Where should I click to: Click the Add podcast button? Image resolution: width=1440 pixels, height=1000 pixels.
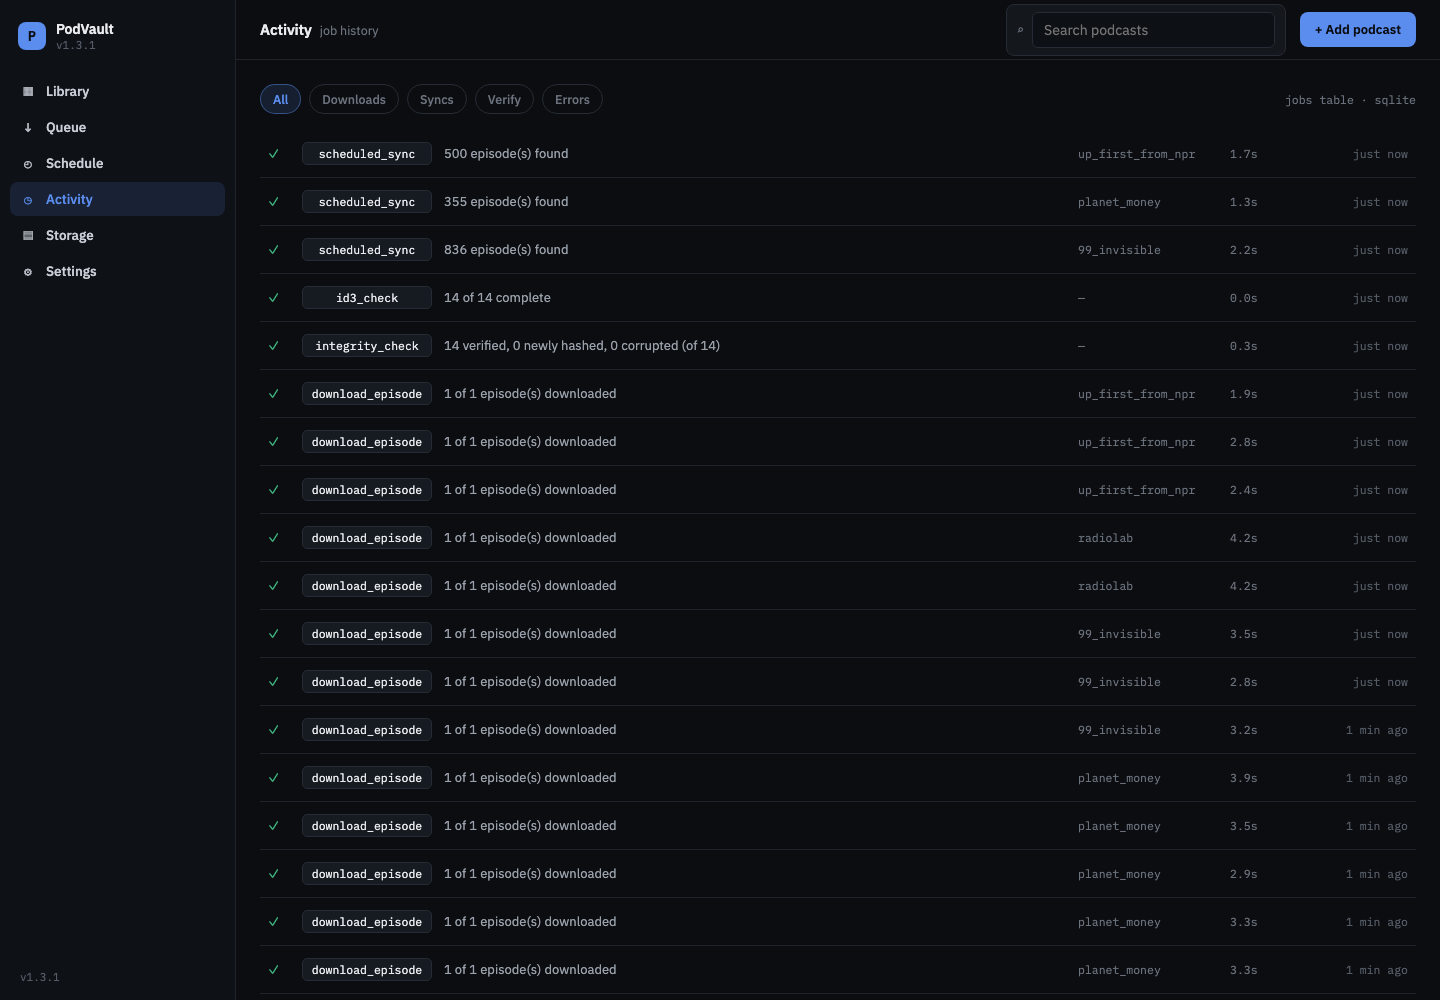click(1358, 29)
